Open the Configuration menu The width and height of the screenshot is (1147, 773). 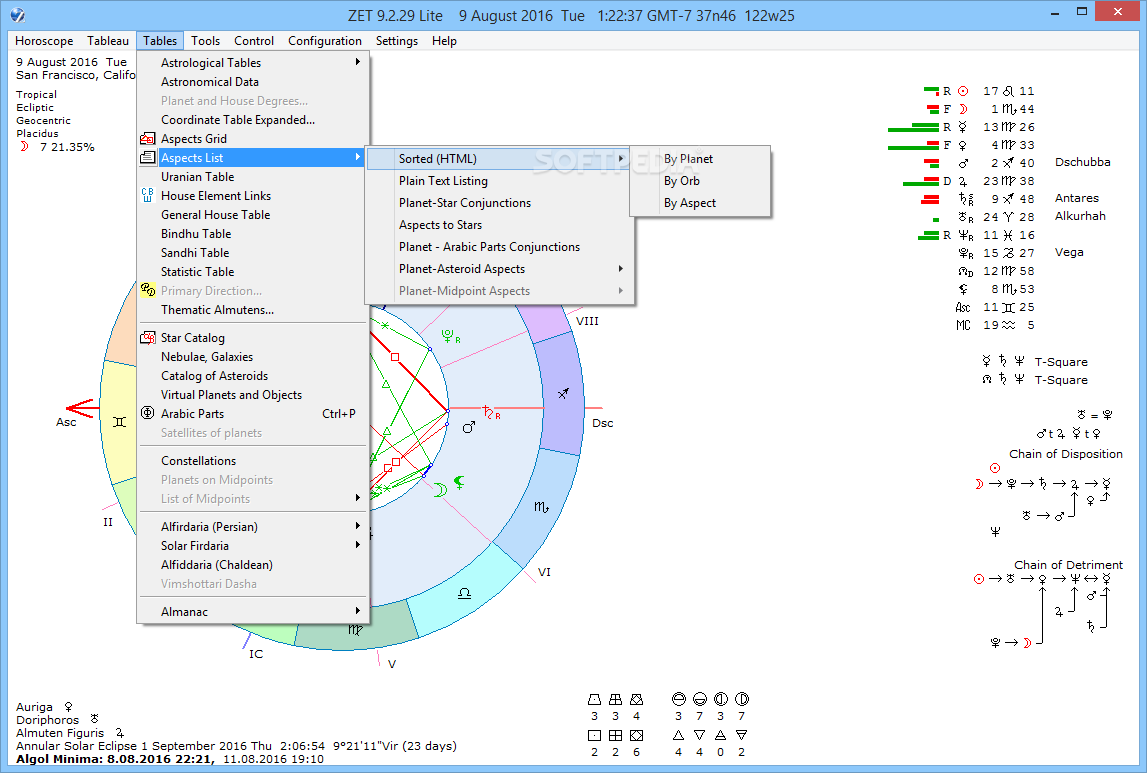tap(325, 40)
